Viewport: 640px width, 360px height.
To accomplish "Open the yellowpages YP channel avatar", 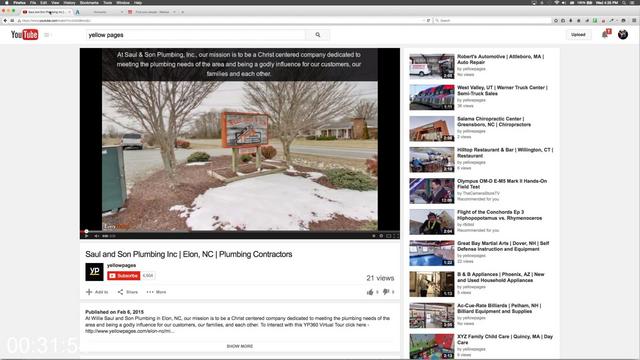I will pos(94,271).
